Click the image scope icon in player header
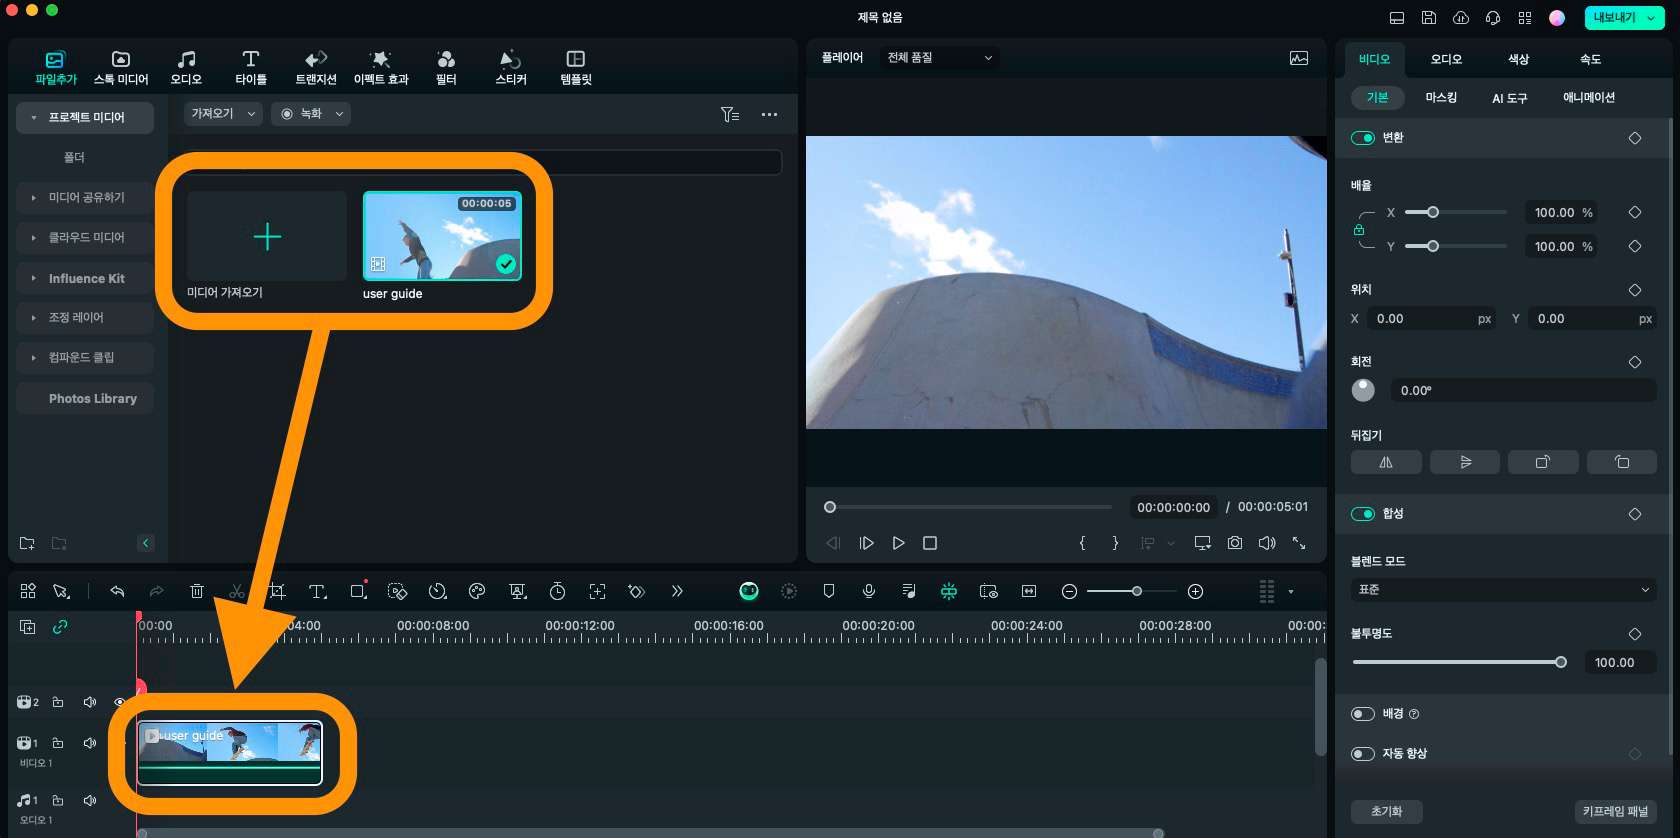 click(x=1299, y=58)
